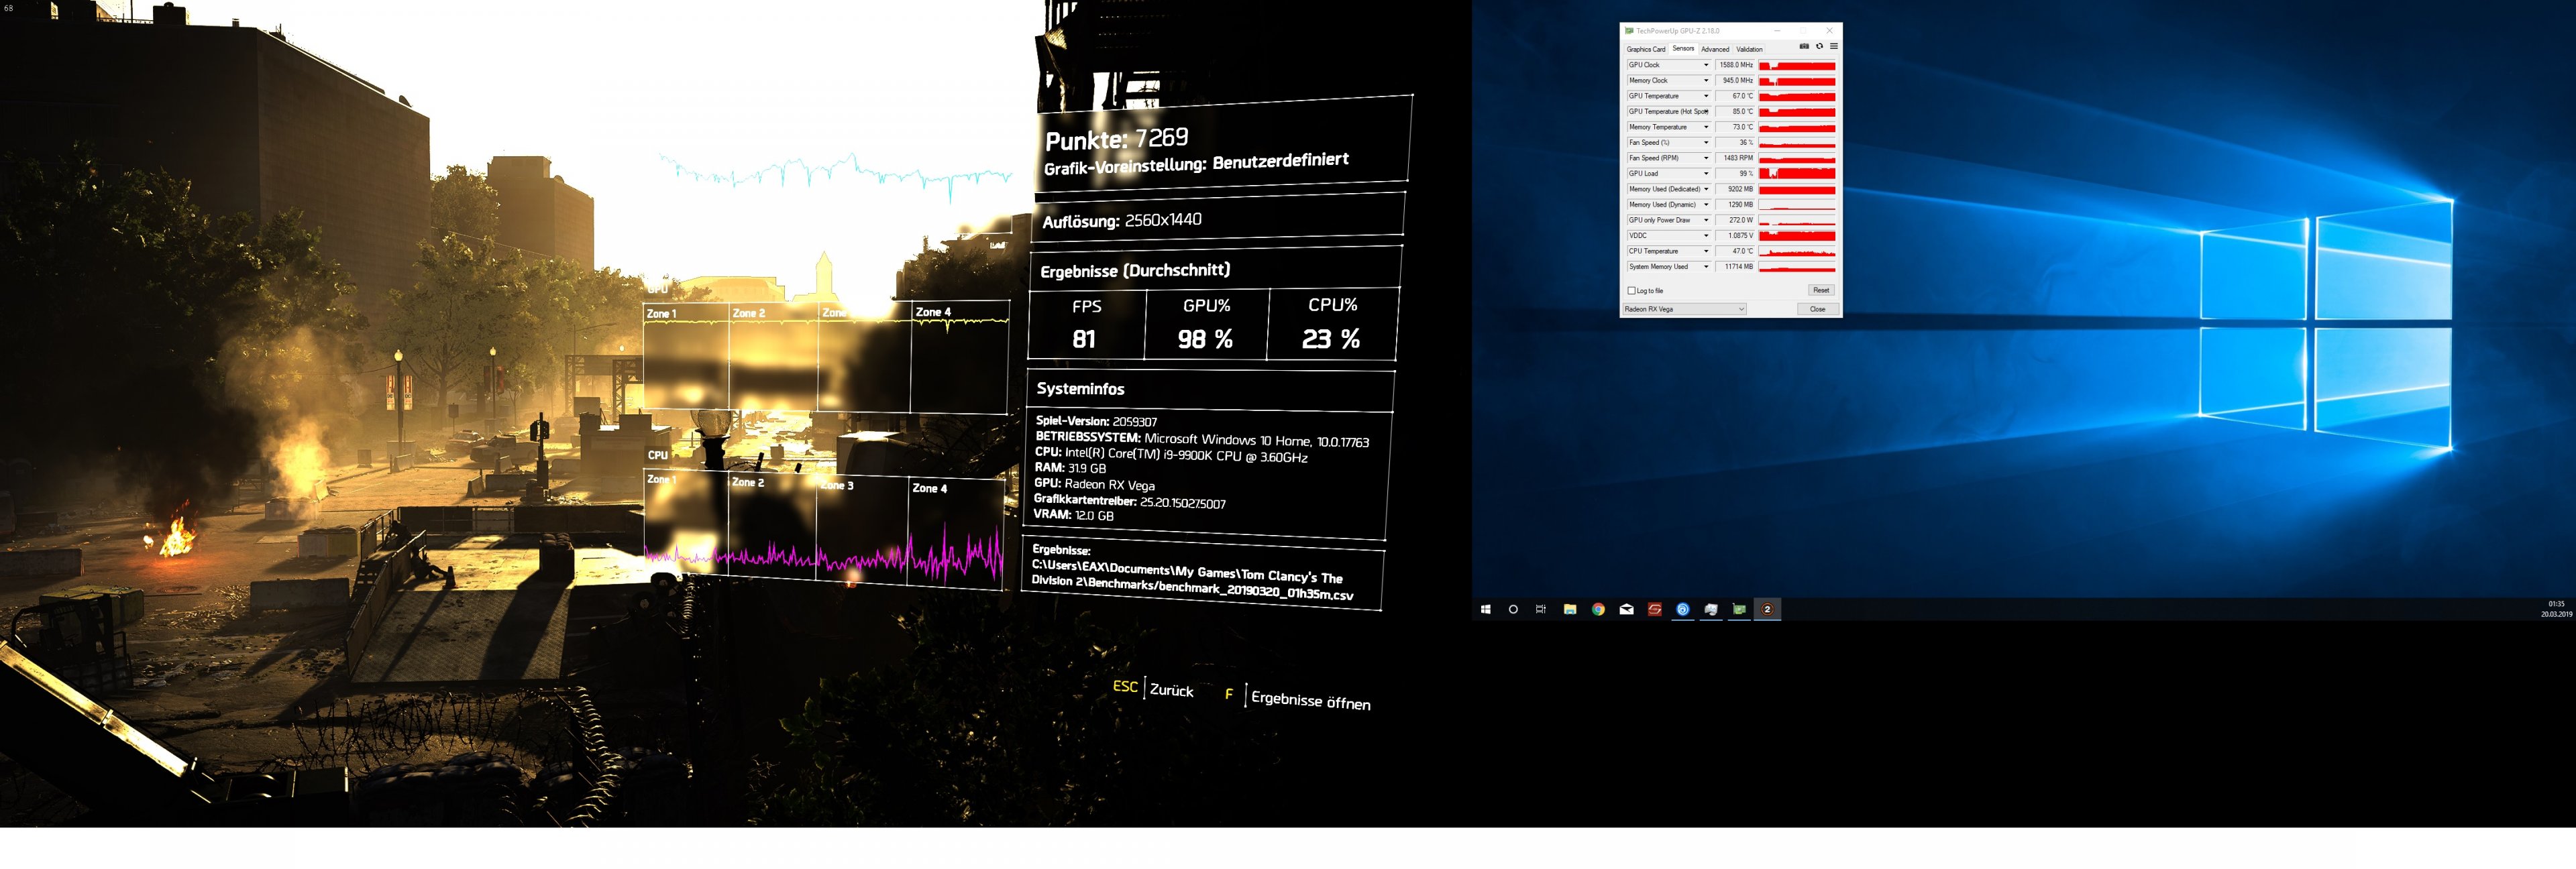Screen dimensions: 2576x869
Task: Open the Validation tab
Action: 1749,49
